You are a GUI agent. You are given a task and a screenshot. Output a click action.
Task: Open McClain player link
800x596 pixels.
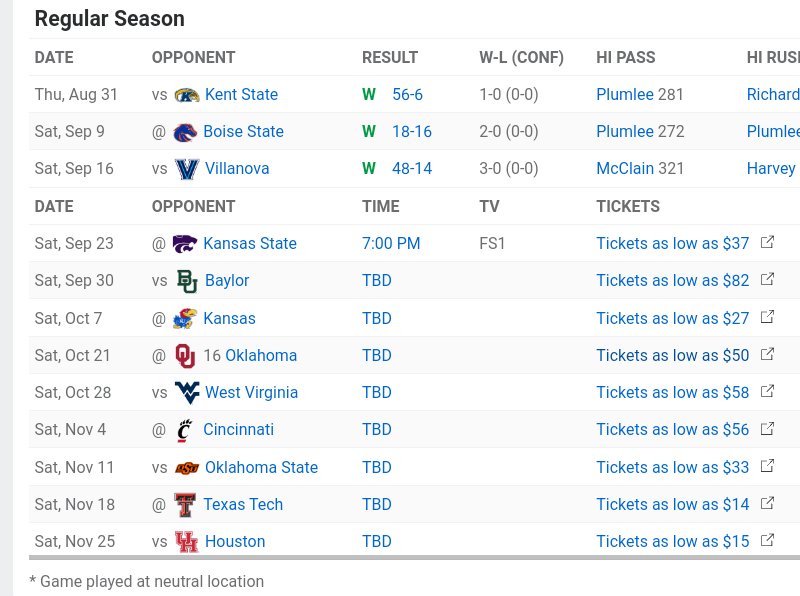(x=625, y=169)
